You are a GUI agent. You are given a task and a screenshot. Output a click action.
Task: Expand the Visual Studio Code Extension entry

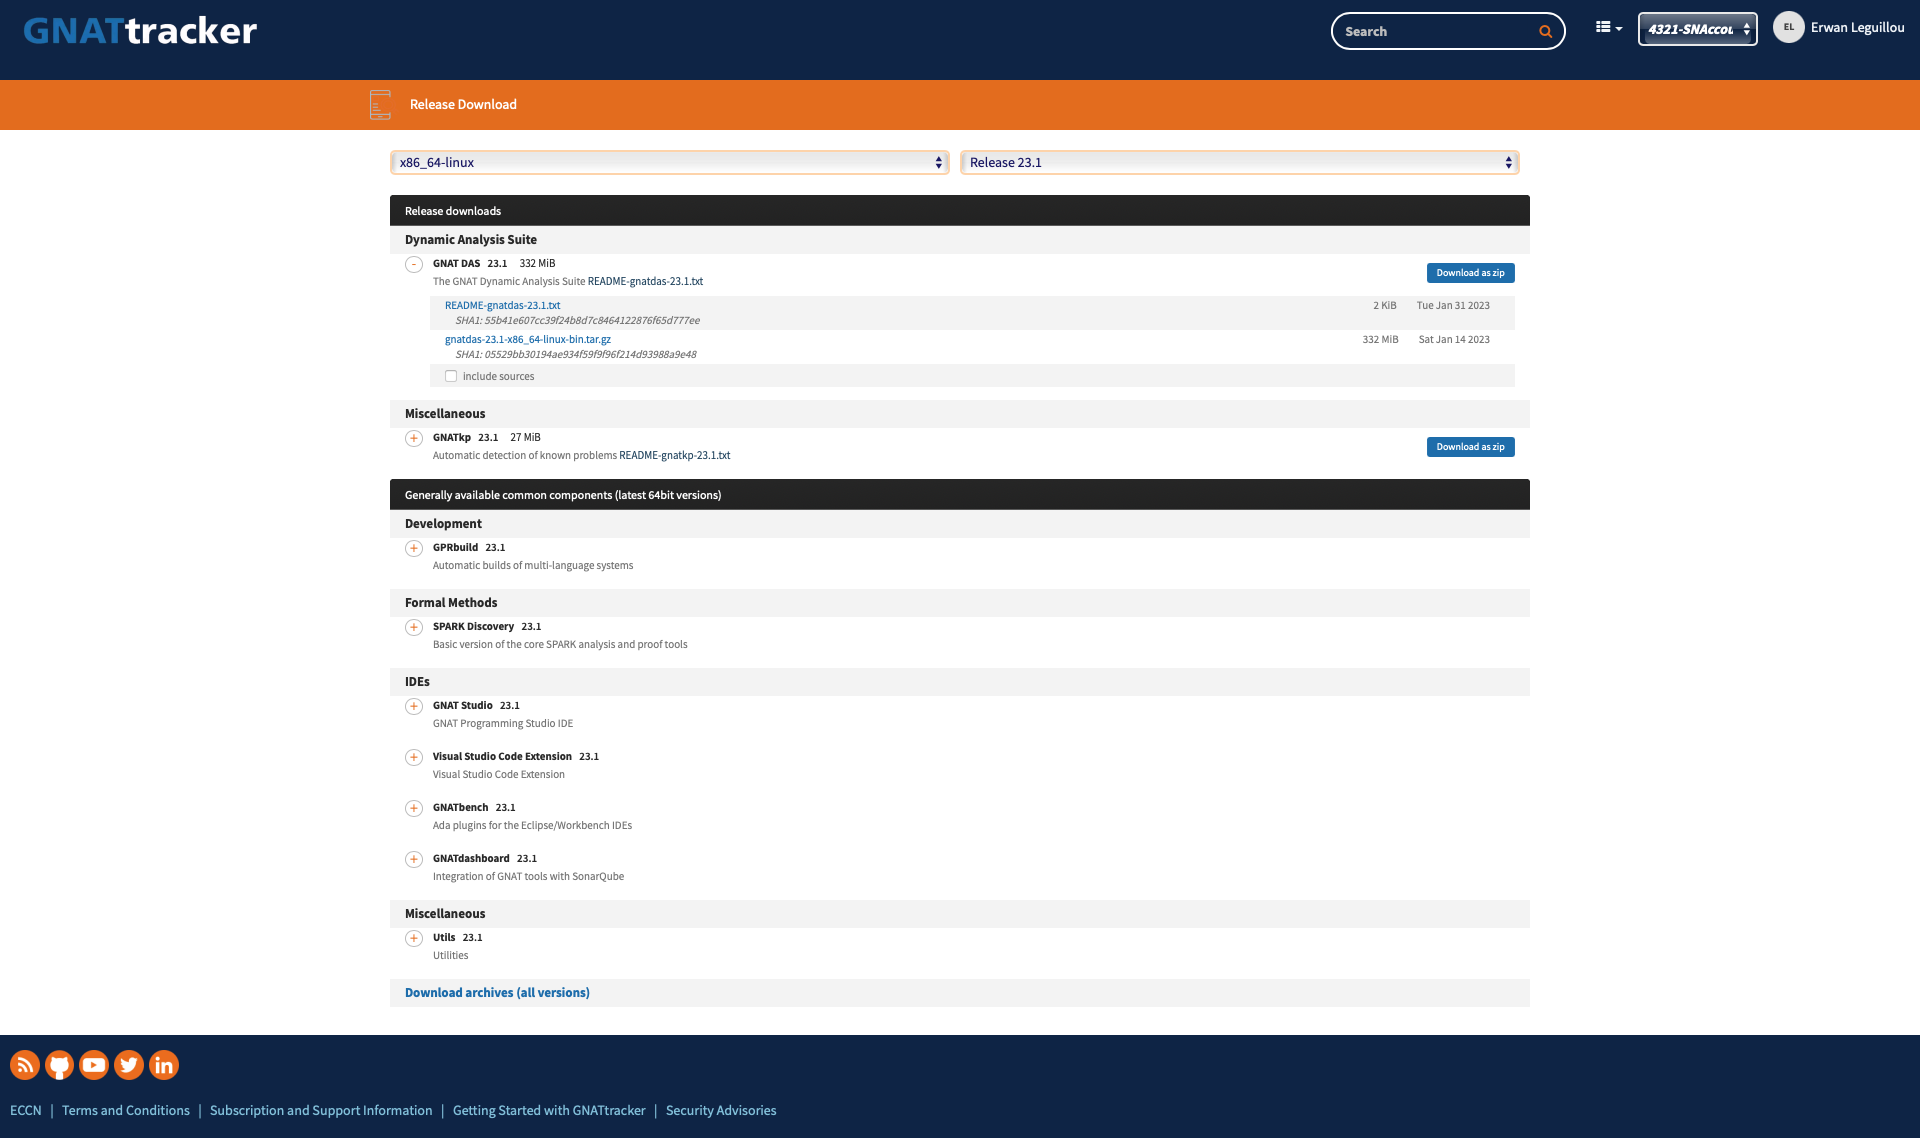414,757
